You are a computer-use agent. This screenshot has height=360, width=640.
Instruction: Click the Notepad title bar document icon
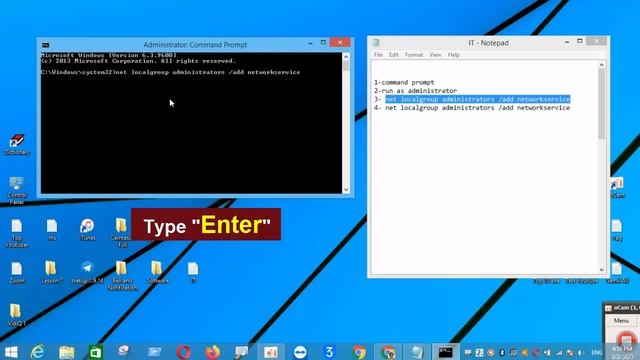376,42
